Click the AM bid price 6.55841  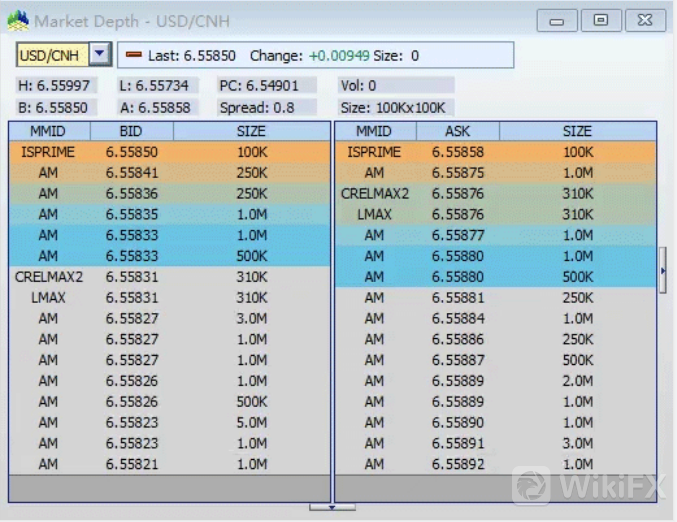coord(131,173)
